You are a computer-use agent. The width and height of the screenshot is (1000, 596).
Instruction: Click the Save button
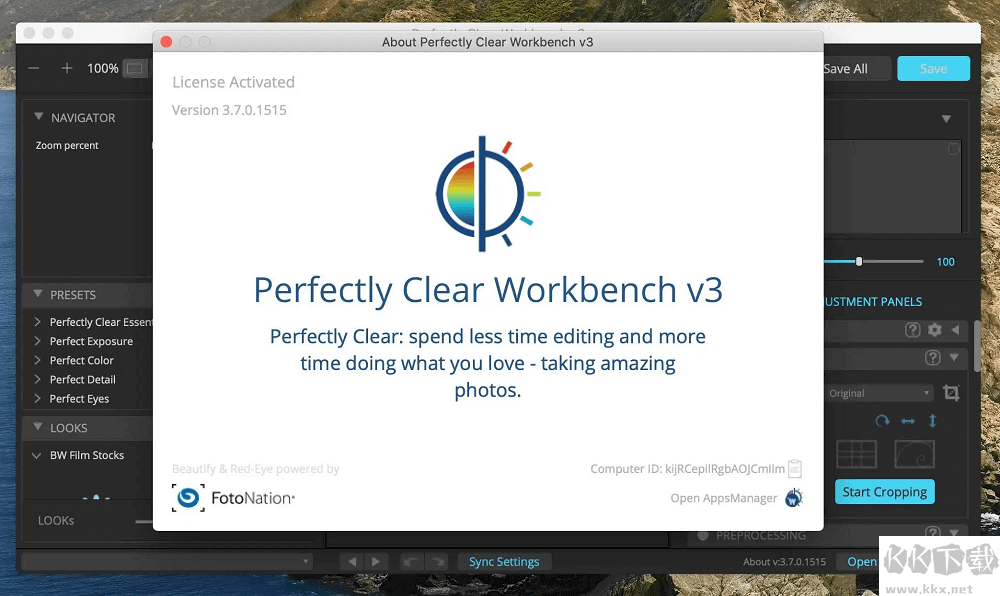[934, 69]
